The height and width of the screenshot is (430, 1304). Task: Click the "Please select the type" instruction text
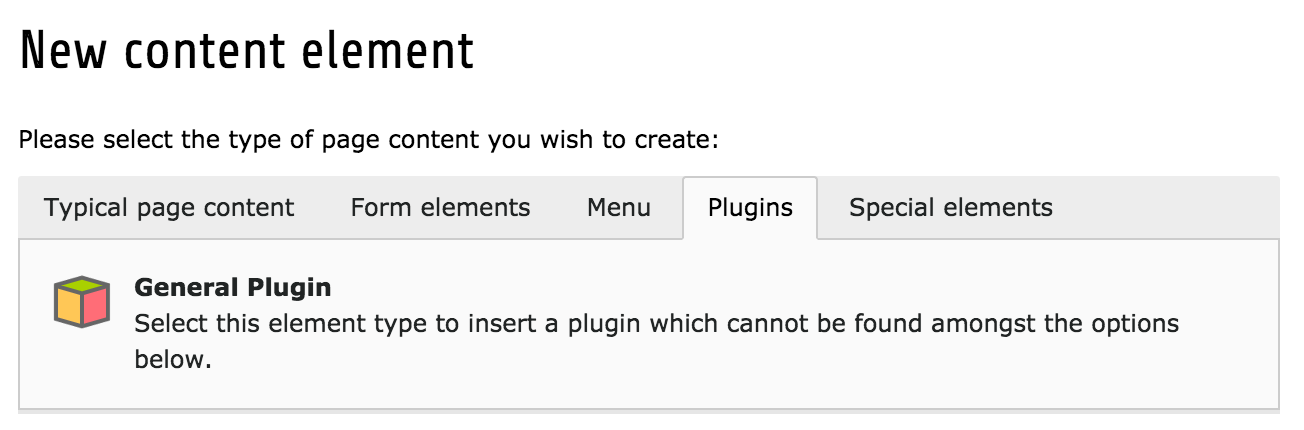[368, 139]
